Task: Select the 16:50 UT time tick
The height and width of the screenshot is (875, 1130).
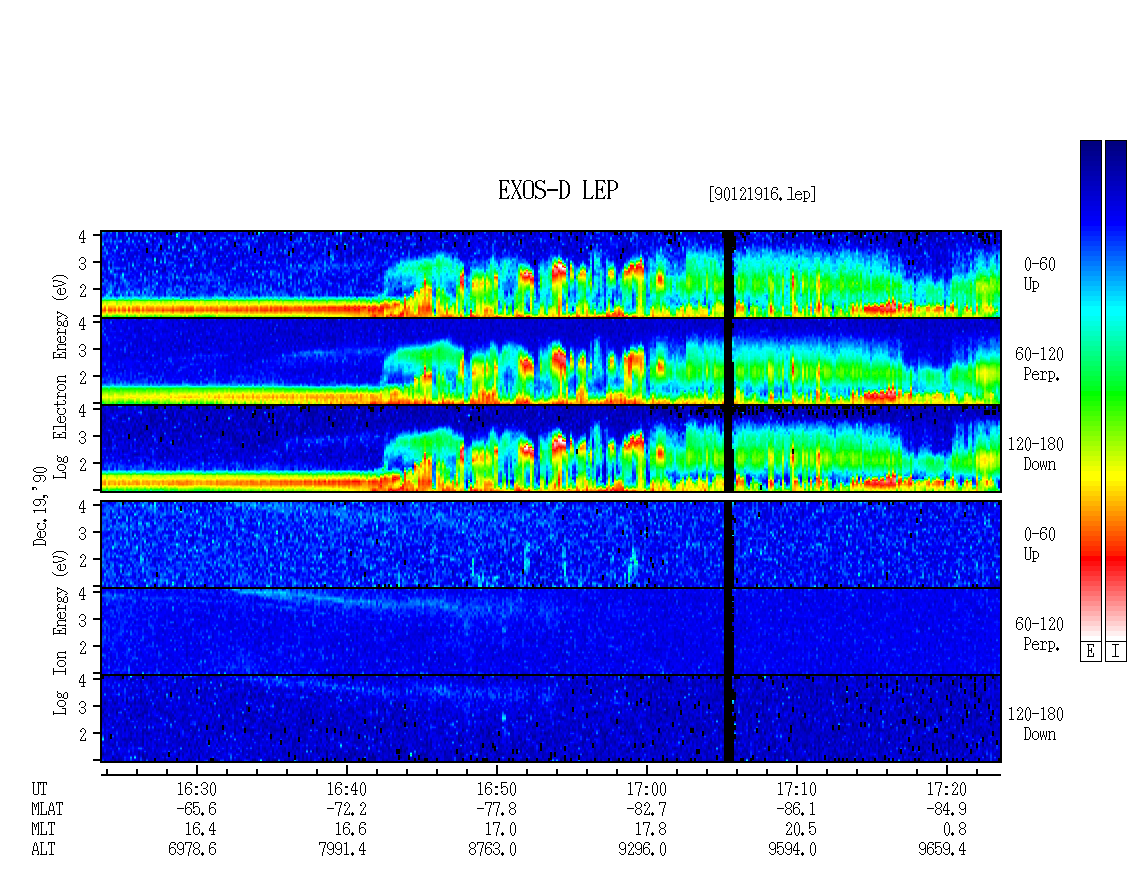Action: (x=496, y=789)
